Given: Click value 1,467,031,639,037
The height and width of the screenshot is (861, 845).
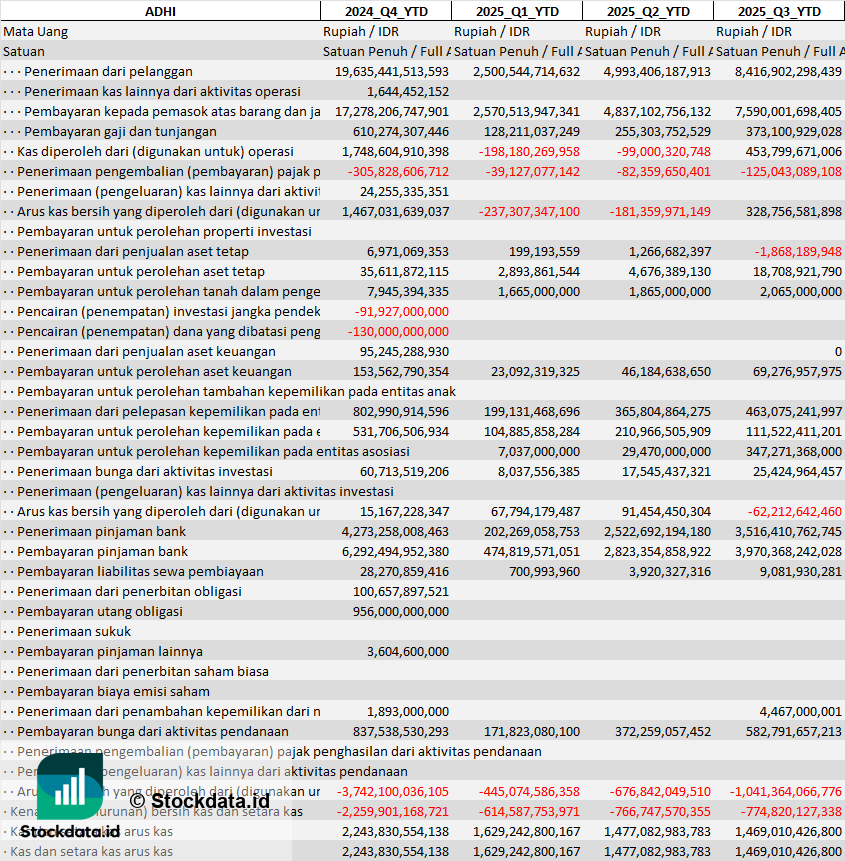Looking at the screenshot, I should click(395, 211).
